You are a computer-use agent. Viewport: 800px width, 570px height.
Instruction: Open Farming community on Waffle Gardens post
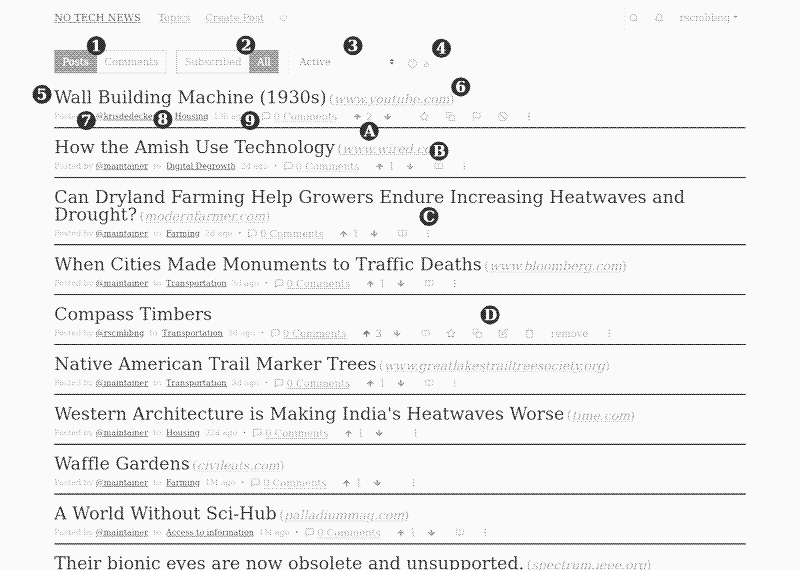[x=183, y=483]
